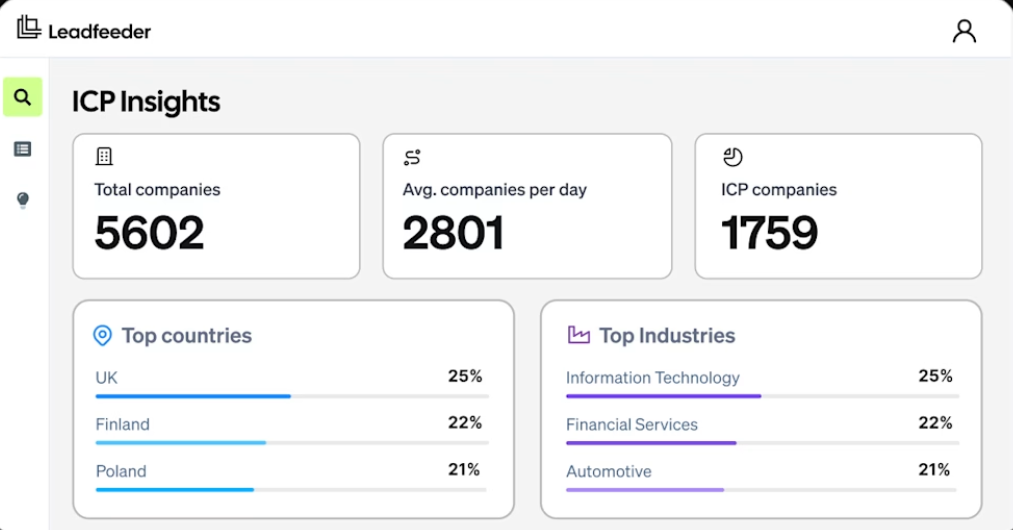Select the search magnifier sidebar icon
The height and width of the screenshot is (530, 1013).
coord(23,97)
